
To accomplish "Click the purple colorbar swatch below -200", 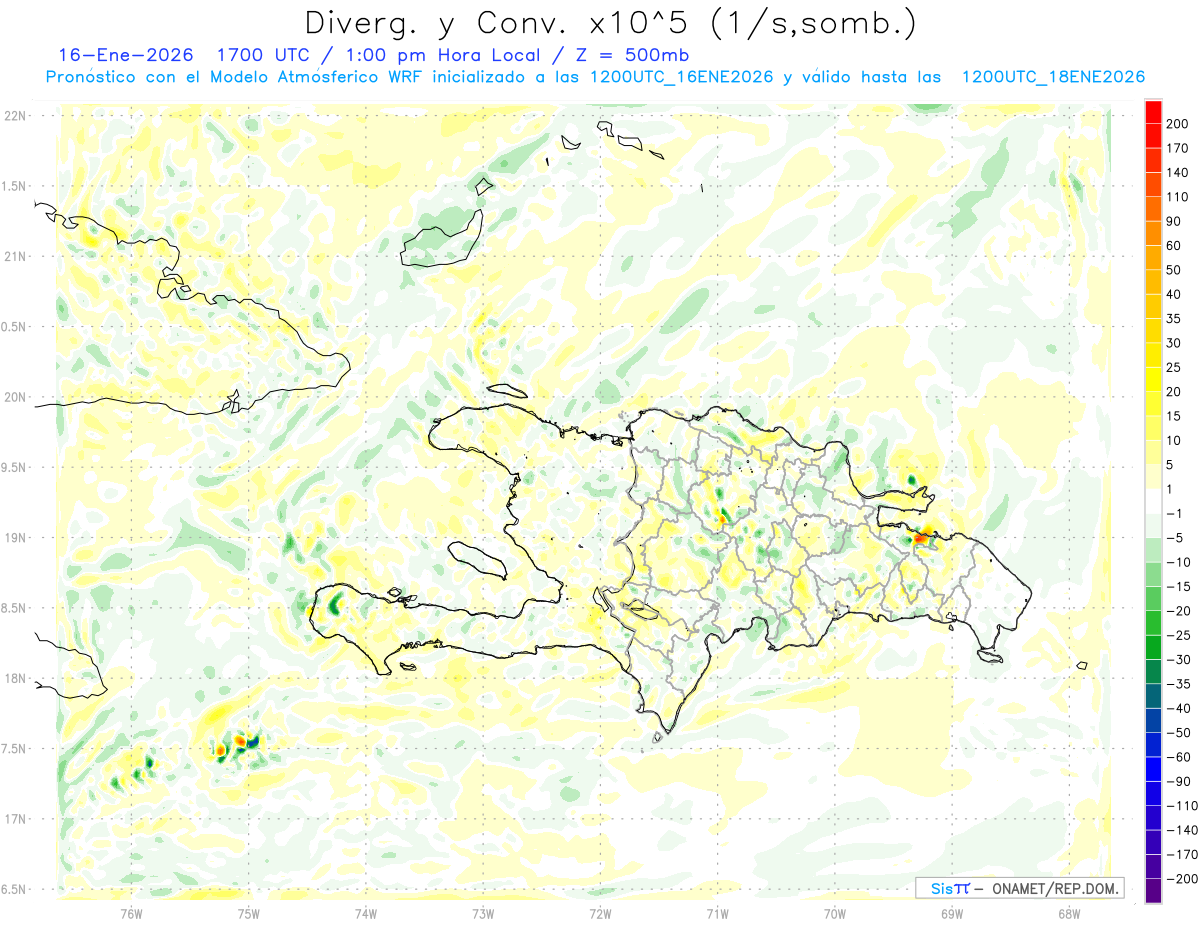I will point(1153,892).
